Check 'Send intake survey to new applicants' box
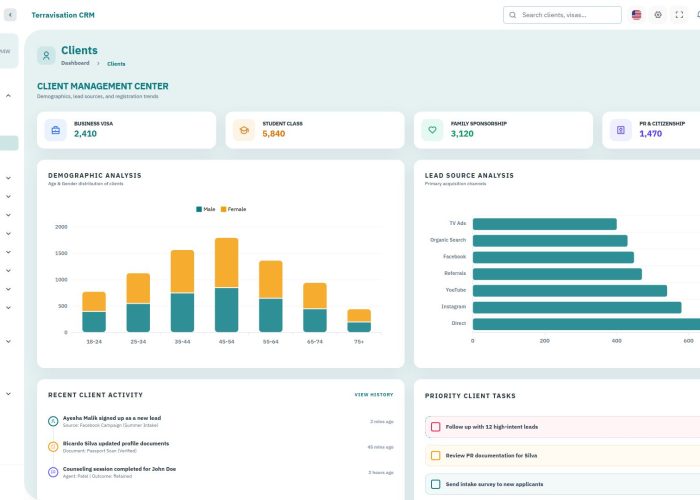The width and height of the screenshot is (700, 500). [435, 484]
